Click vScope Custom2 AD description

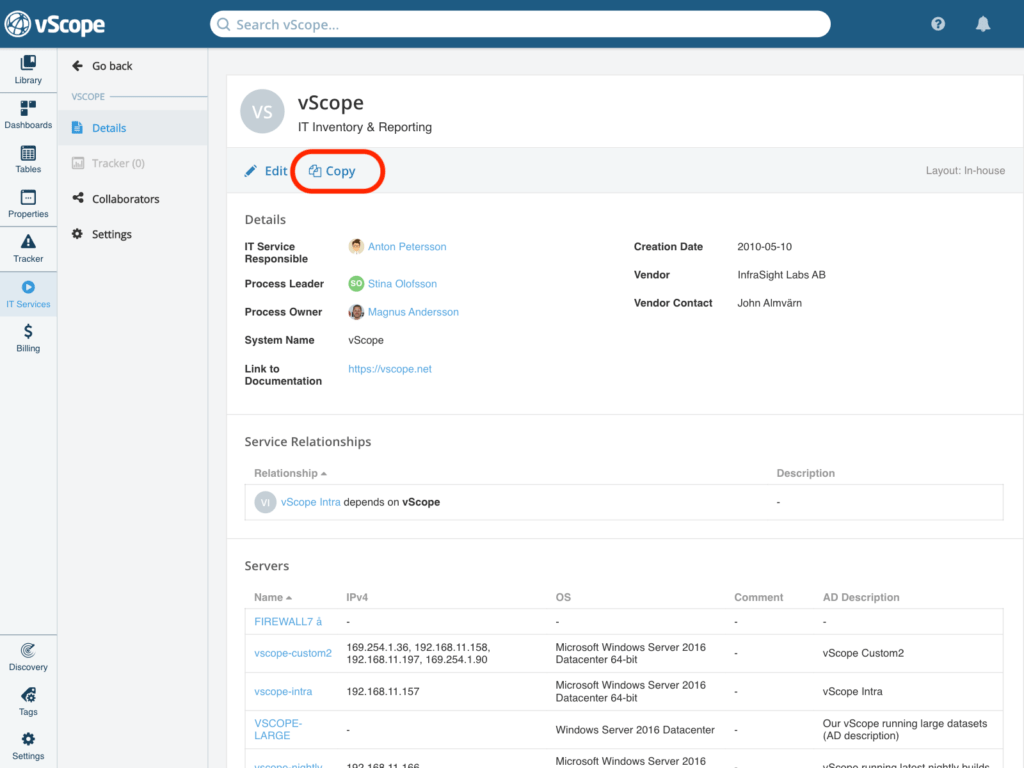(x=863, y=653)
